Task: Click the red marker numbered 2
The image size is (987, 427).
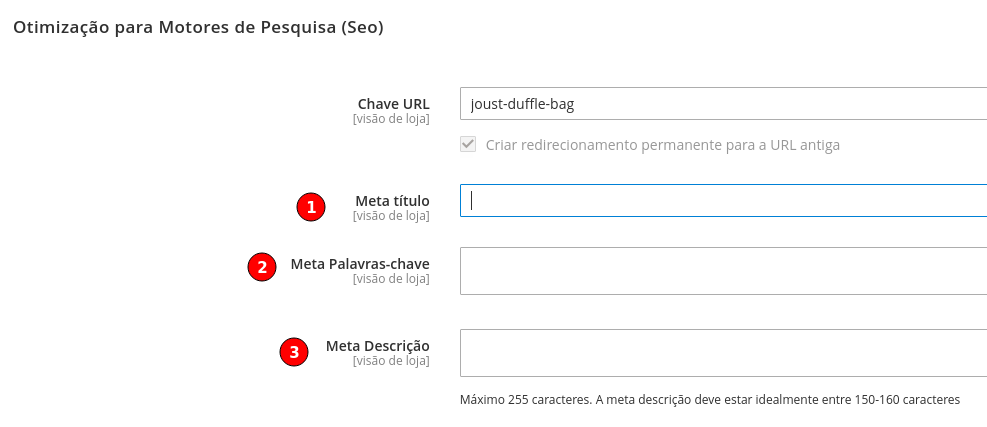Action: (x=262, y=267)
